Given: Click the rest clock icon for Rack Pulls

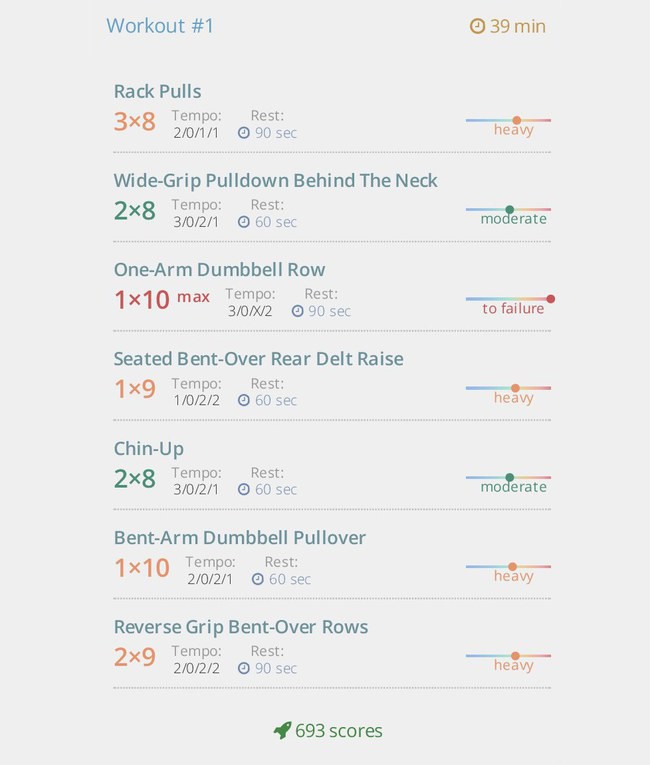Looking at the screenshot, I should coord(244,133).
